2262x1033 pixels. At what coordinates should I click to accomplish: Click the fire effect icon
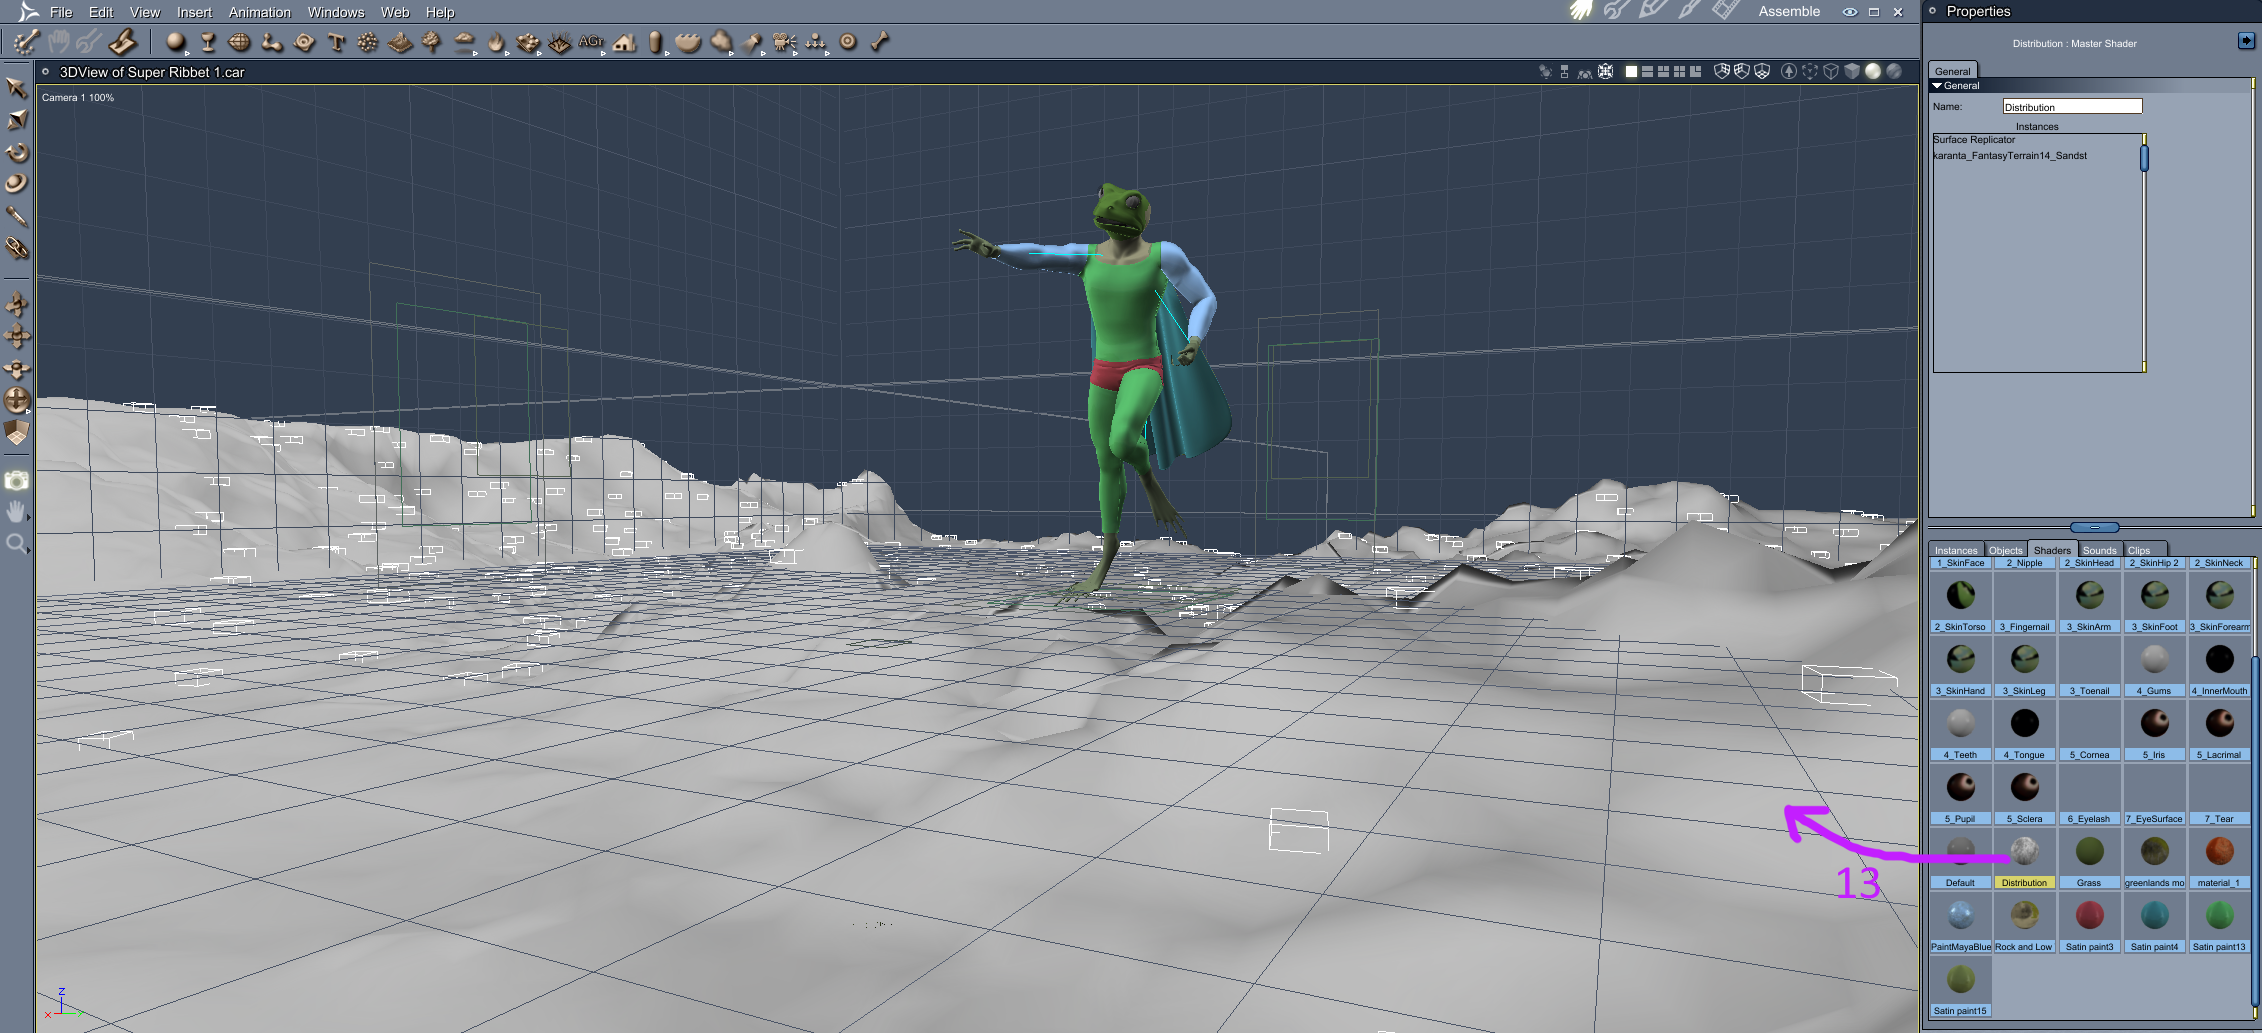(496, 42)
